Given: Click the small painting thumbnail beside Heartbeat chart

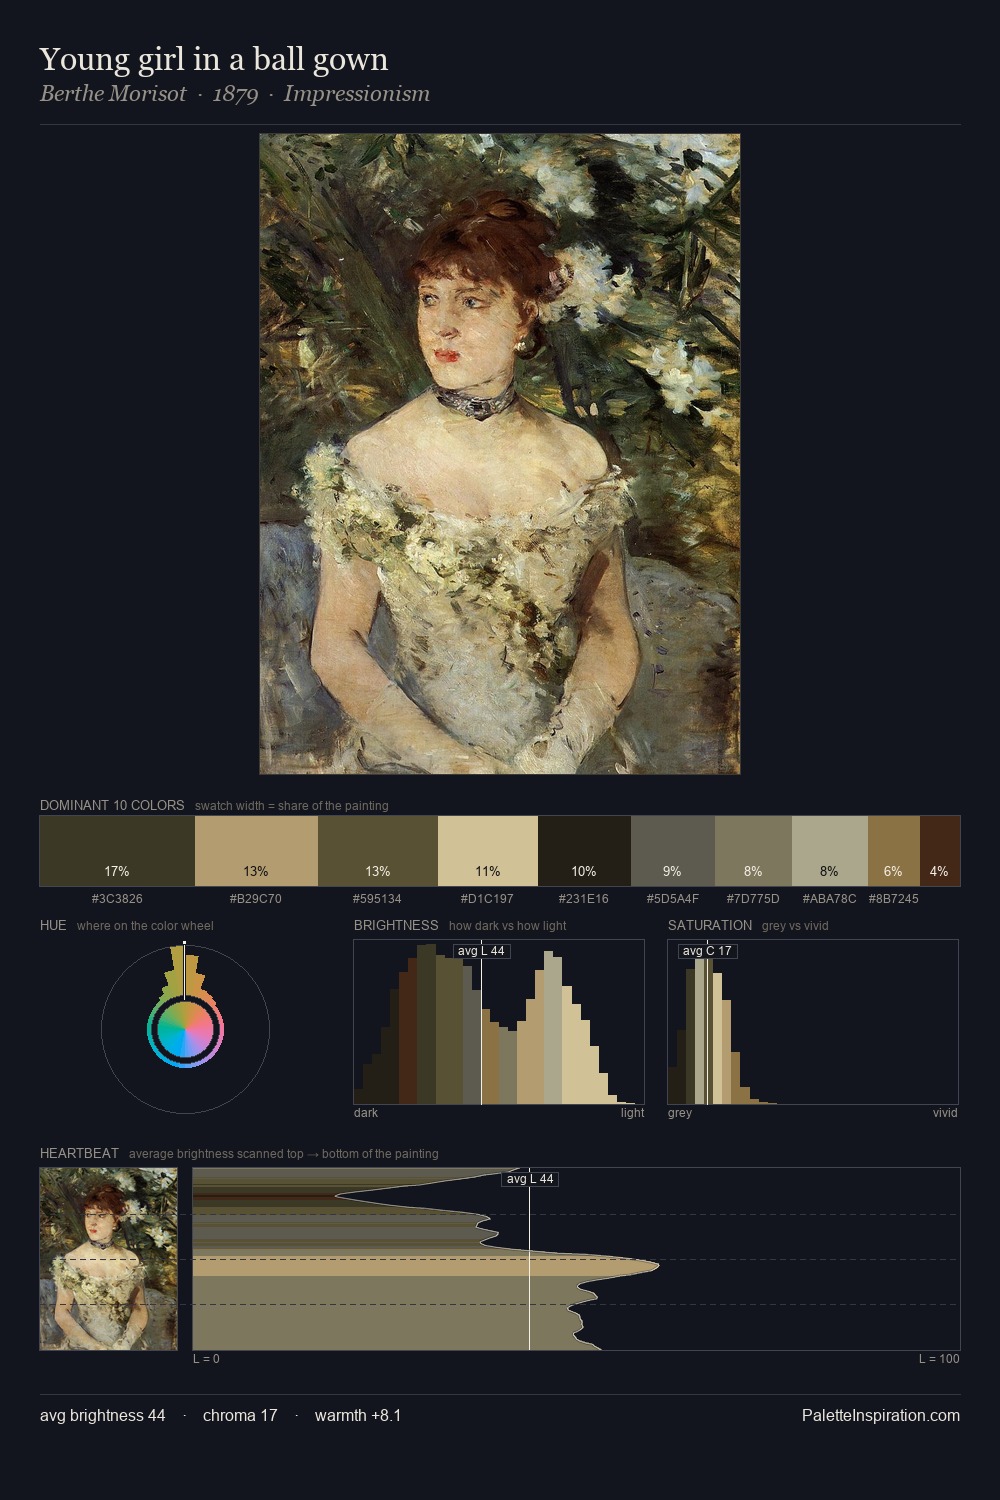Looking at the screenshot, I should 109,1259.
